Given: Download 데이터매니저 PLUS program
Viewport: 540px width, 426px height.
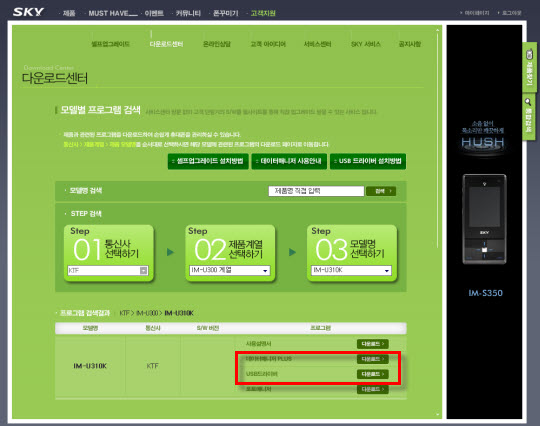Looking at the screenshot, I should pos(373,359).
